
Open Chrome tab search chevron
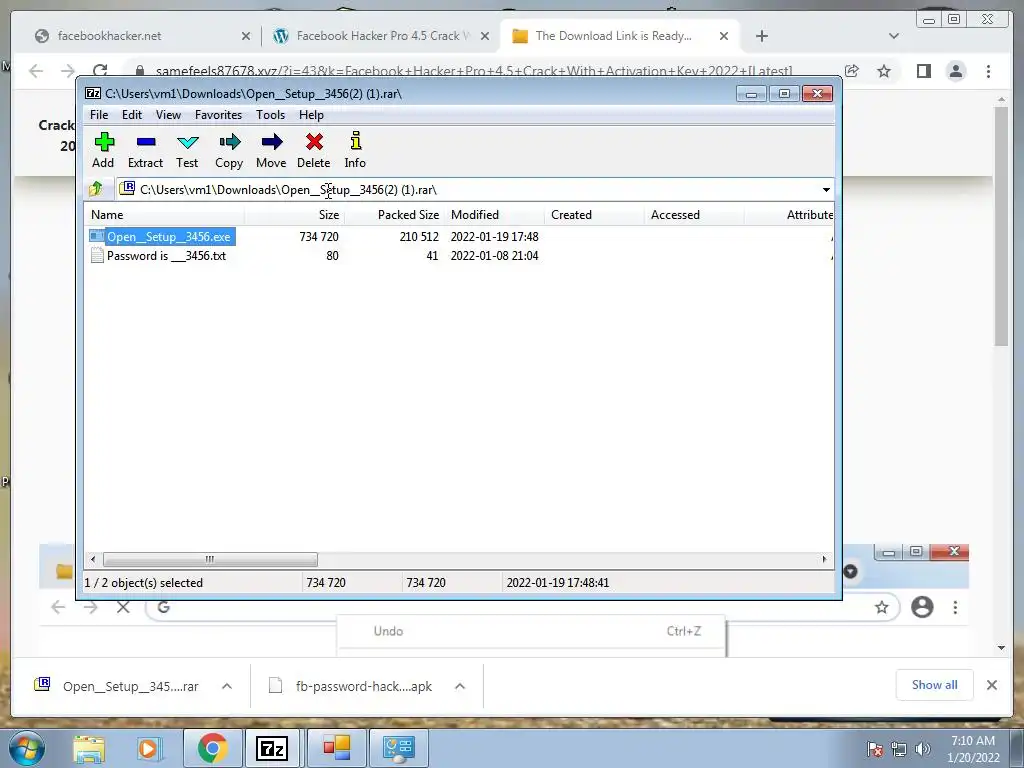894,36
